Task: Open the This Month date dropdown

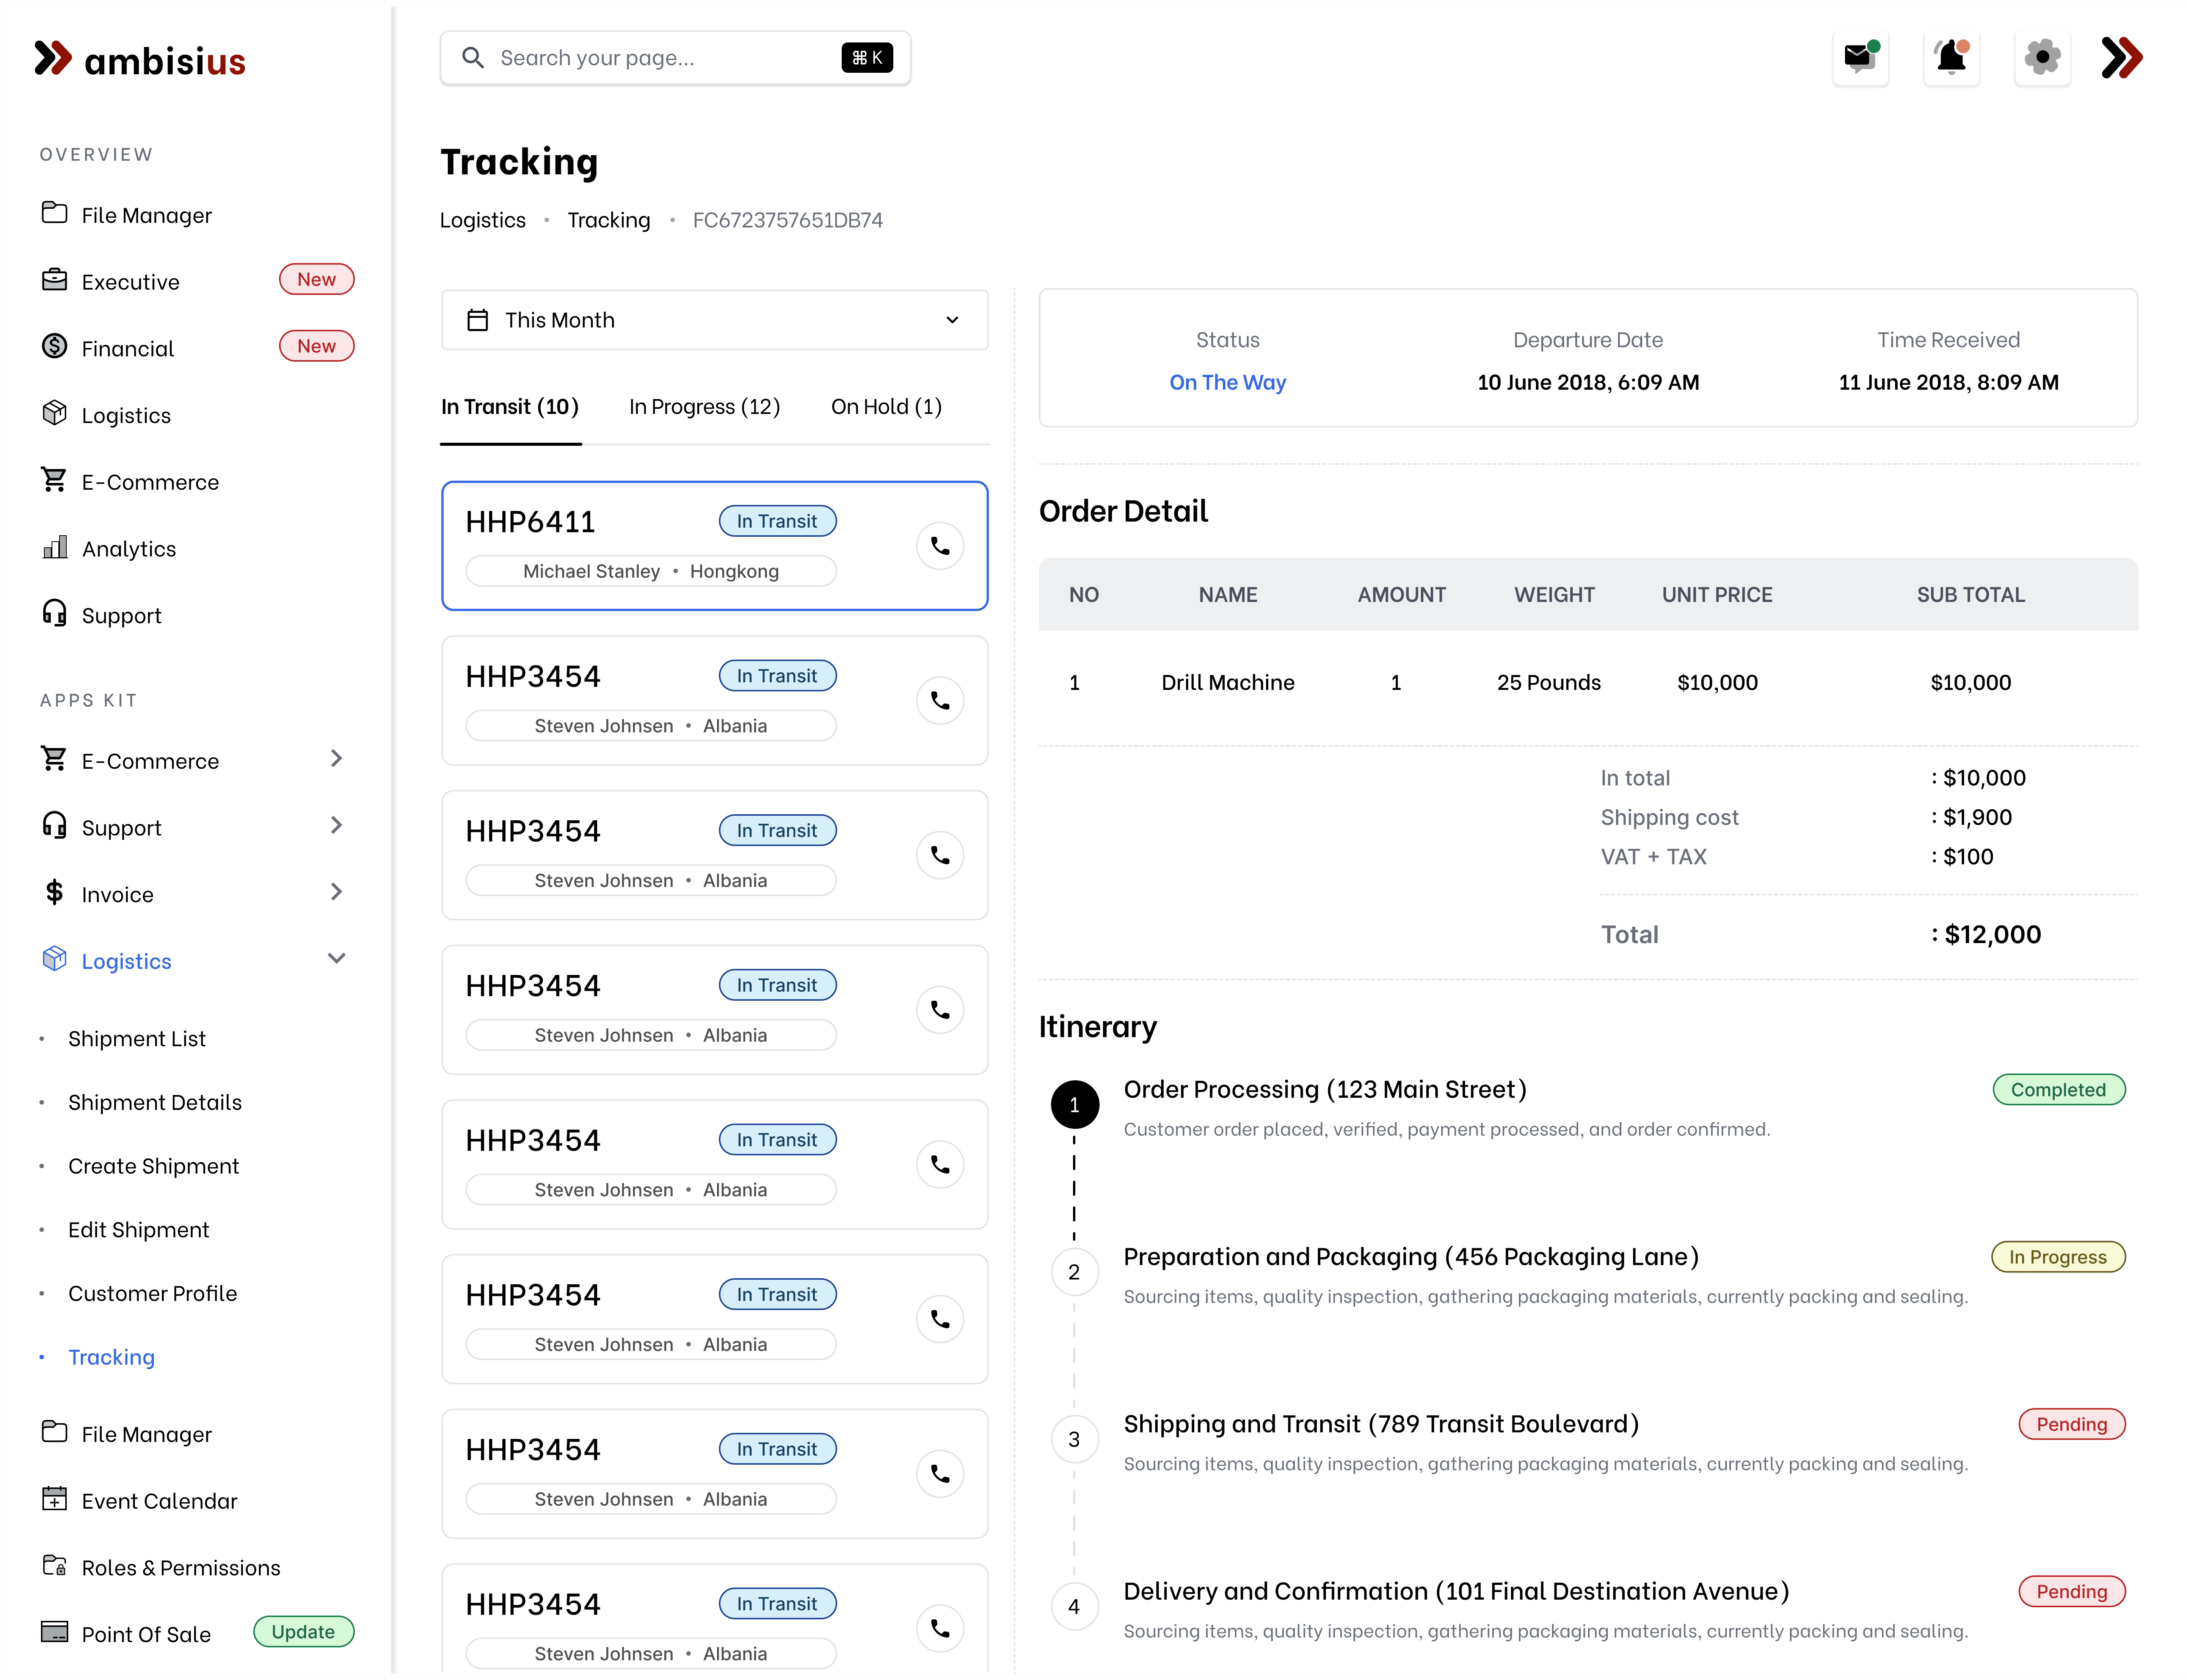Action: pyautogui.click(x=714, y=320)
